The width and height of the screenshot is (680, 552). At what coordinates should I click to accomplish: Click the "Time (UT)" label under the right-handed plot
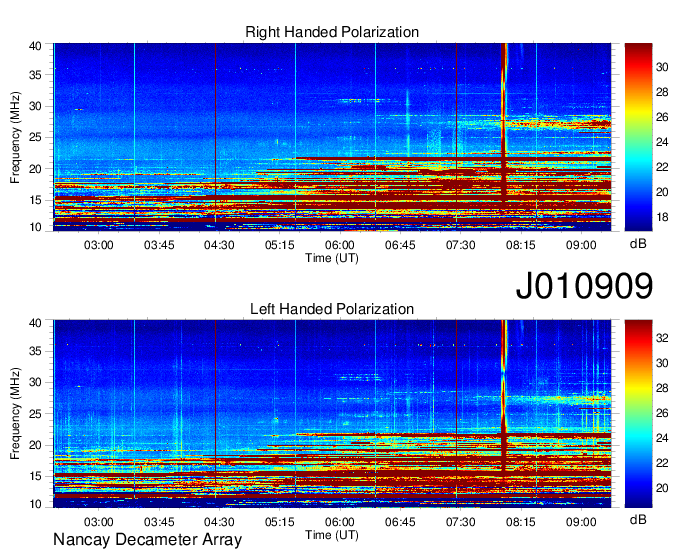tap(332, 258)
